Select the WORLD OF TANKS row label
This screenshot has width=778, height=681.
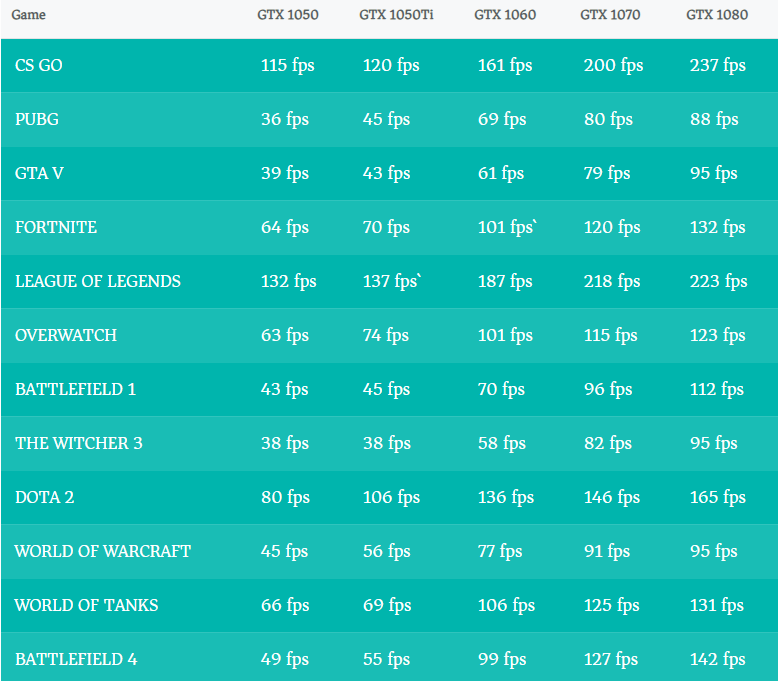pos(86,605)
